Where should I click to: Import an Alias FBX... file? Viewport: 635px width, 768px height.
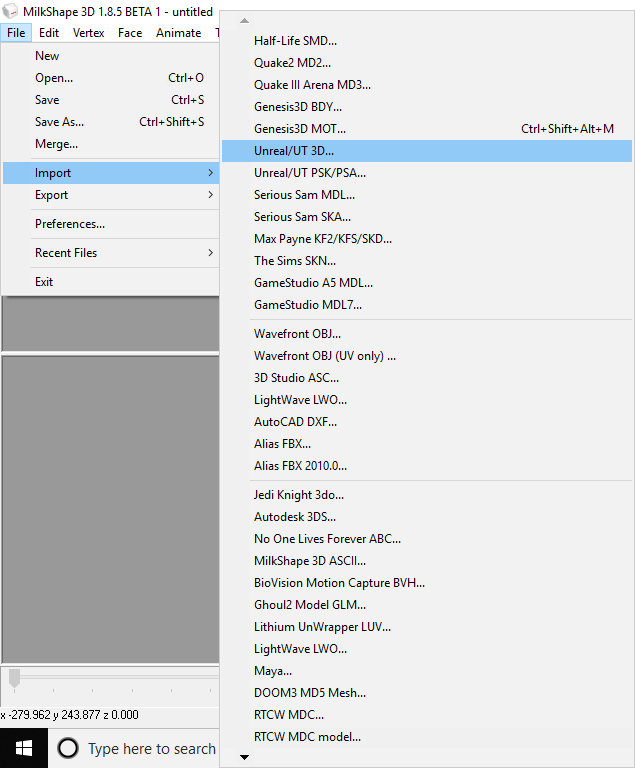click(427, 444)
